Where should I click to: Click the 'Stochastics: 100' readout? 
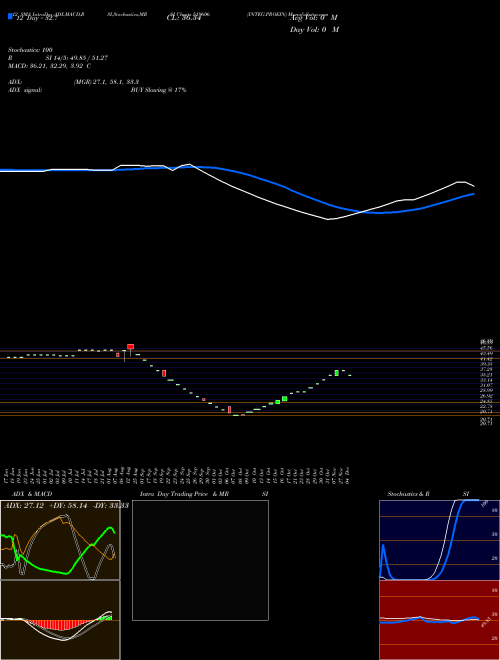coord(30,50)
